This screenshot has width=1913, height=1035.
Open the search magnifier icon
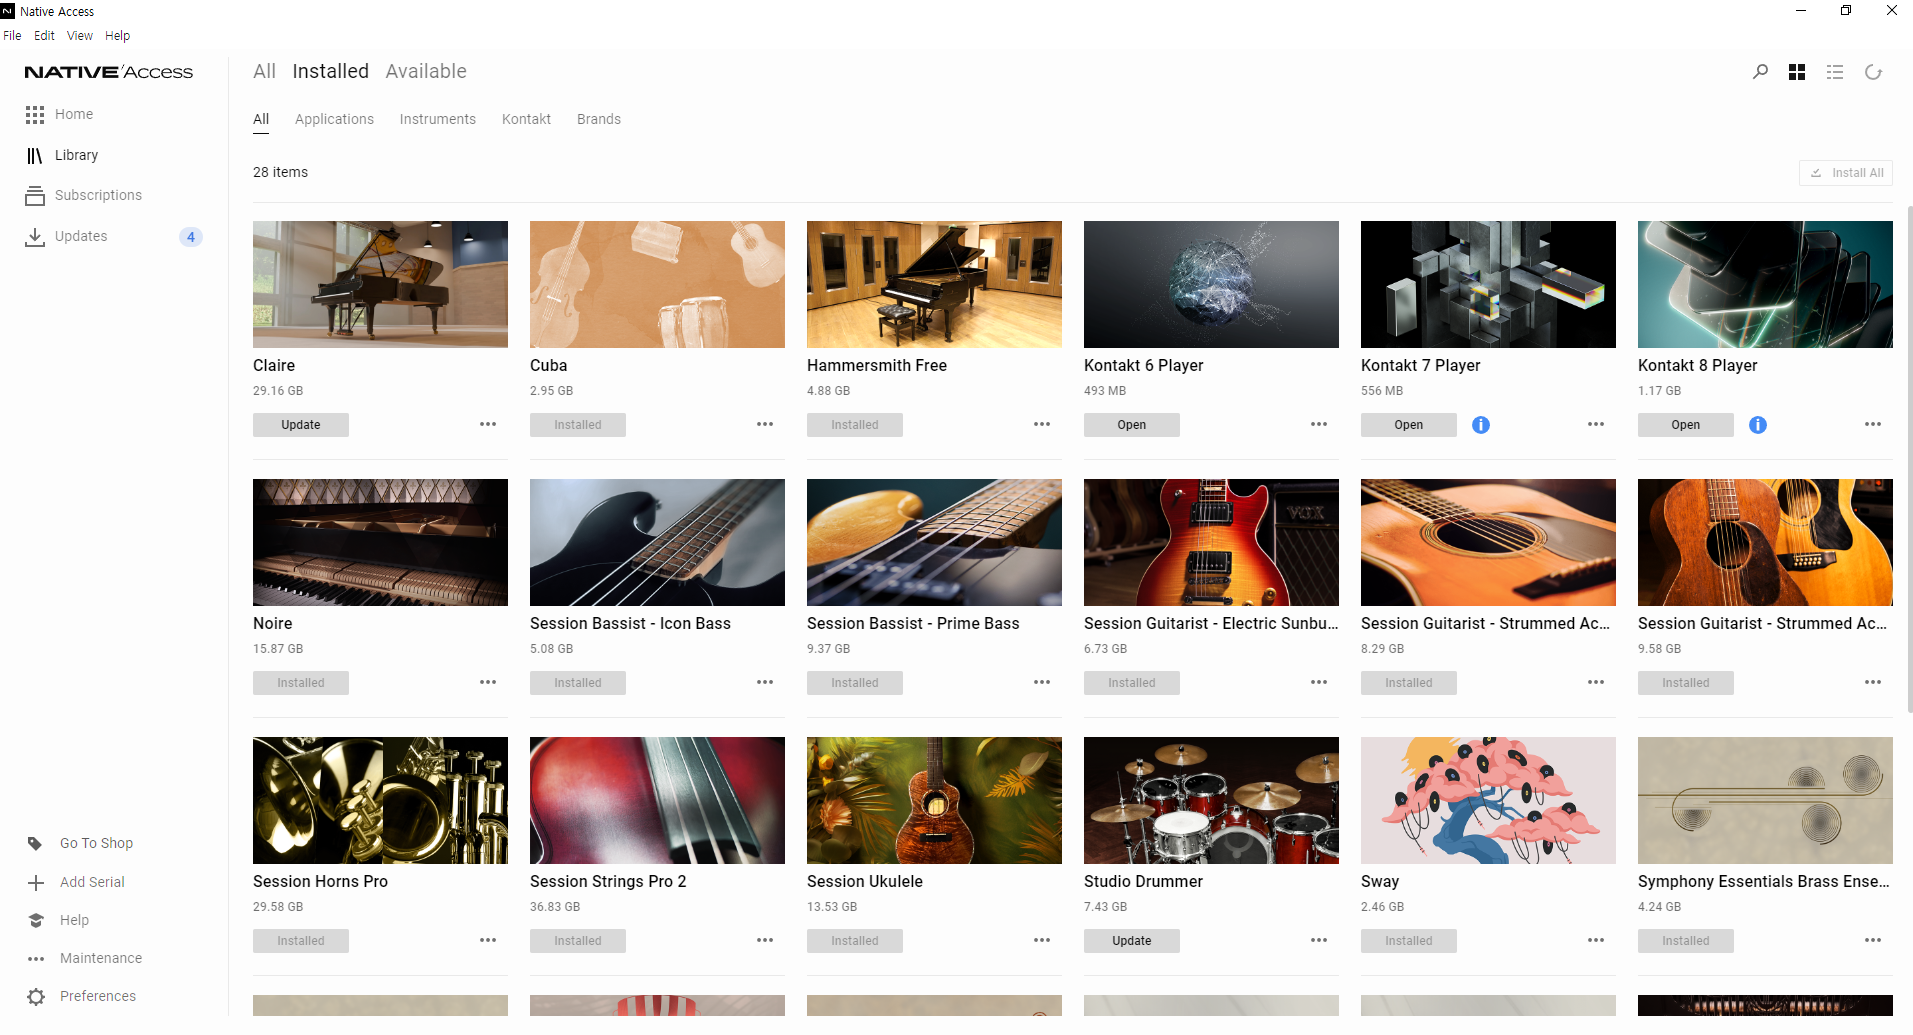1760,72
